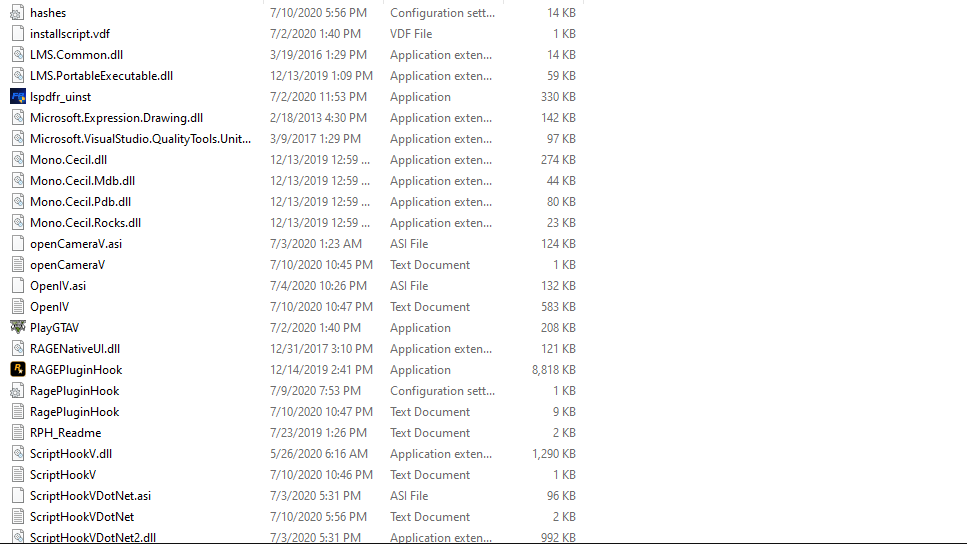Viewport: 967px width, 544px height.
Task: Click the 3/19/2016 1:29 PM date
Action: coord(318,54)
